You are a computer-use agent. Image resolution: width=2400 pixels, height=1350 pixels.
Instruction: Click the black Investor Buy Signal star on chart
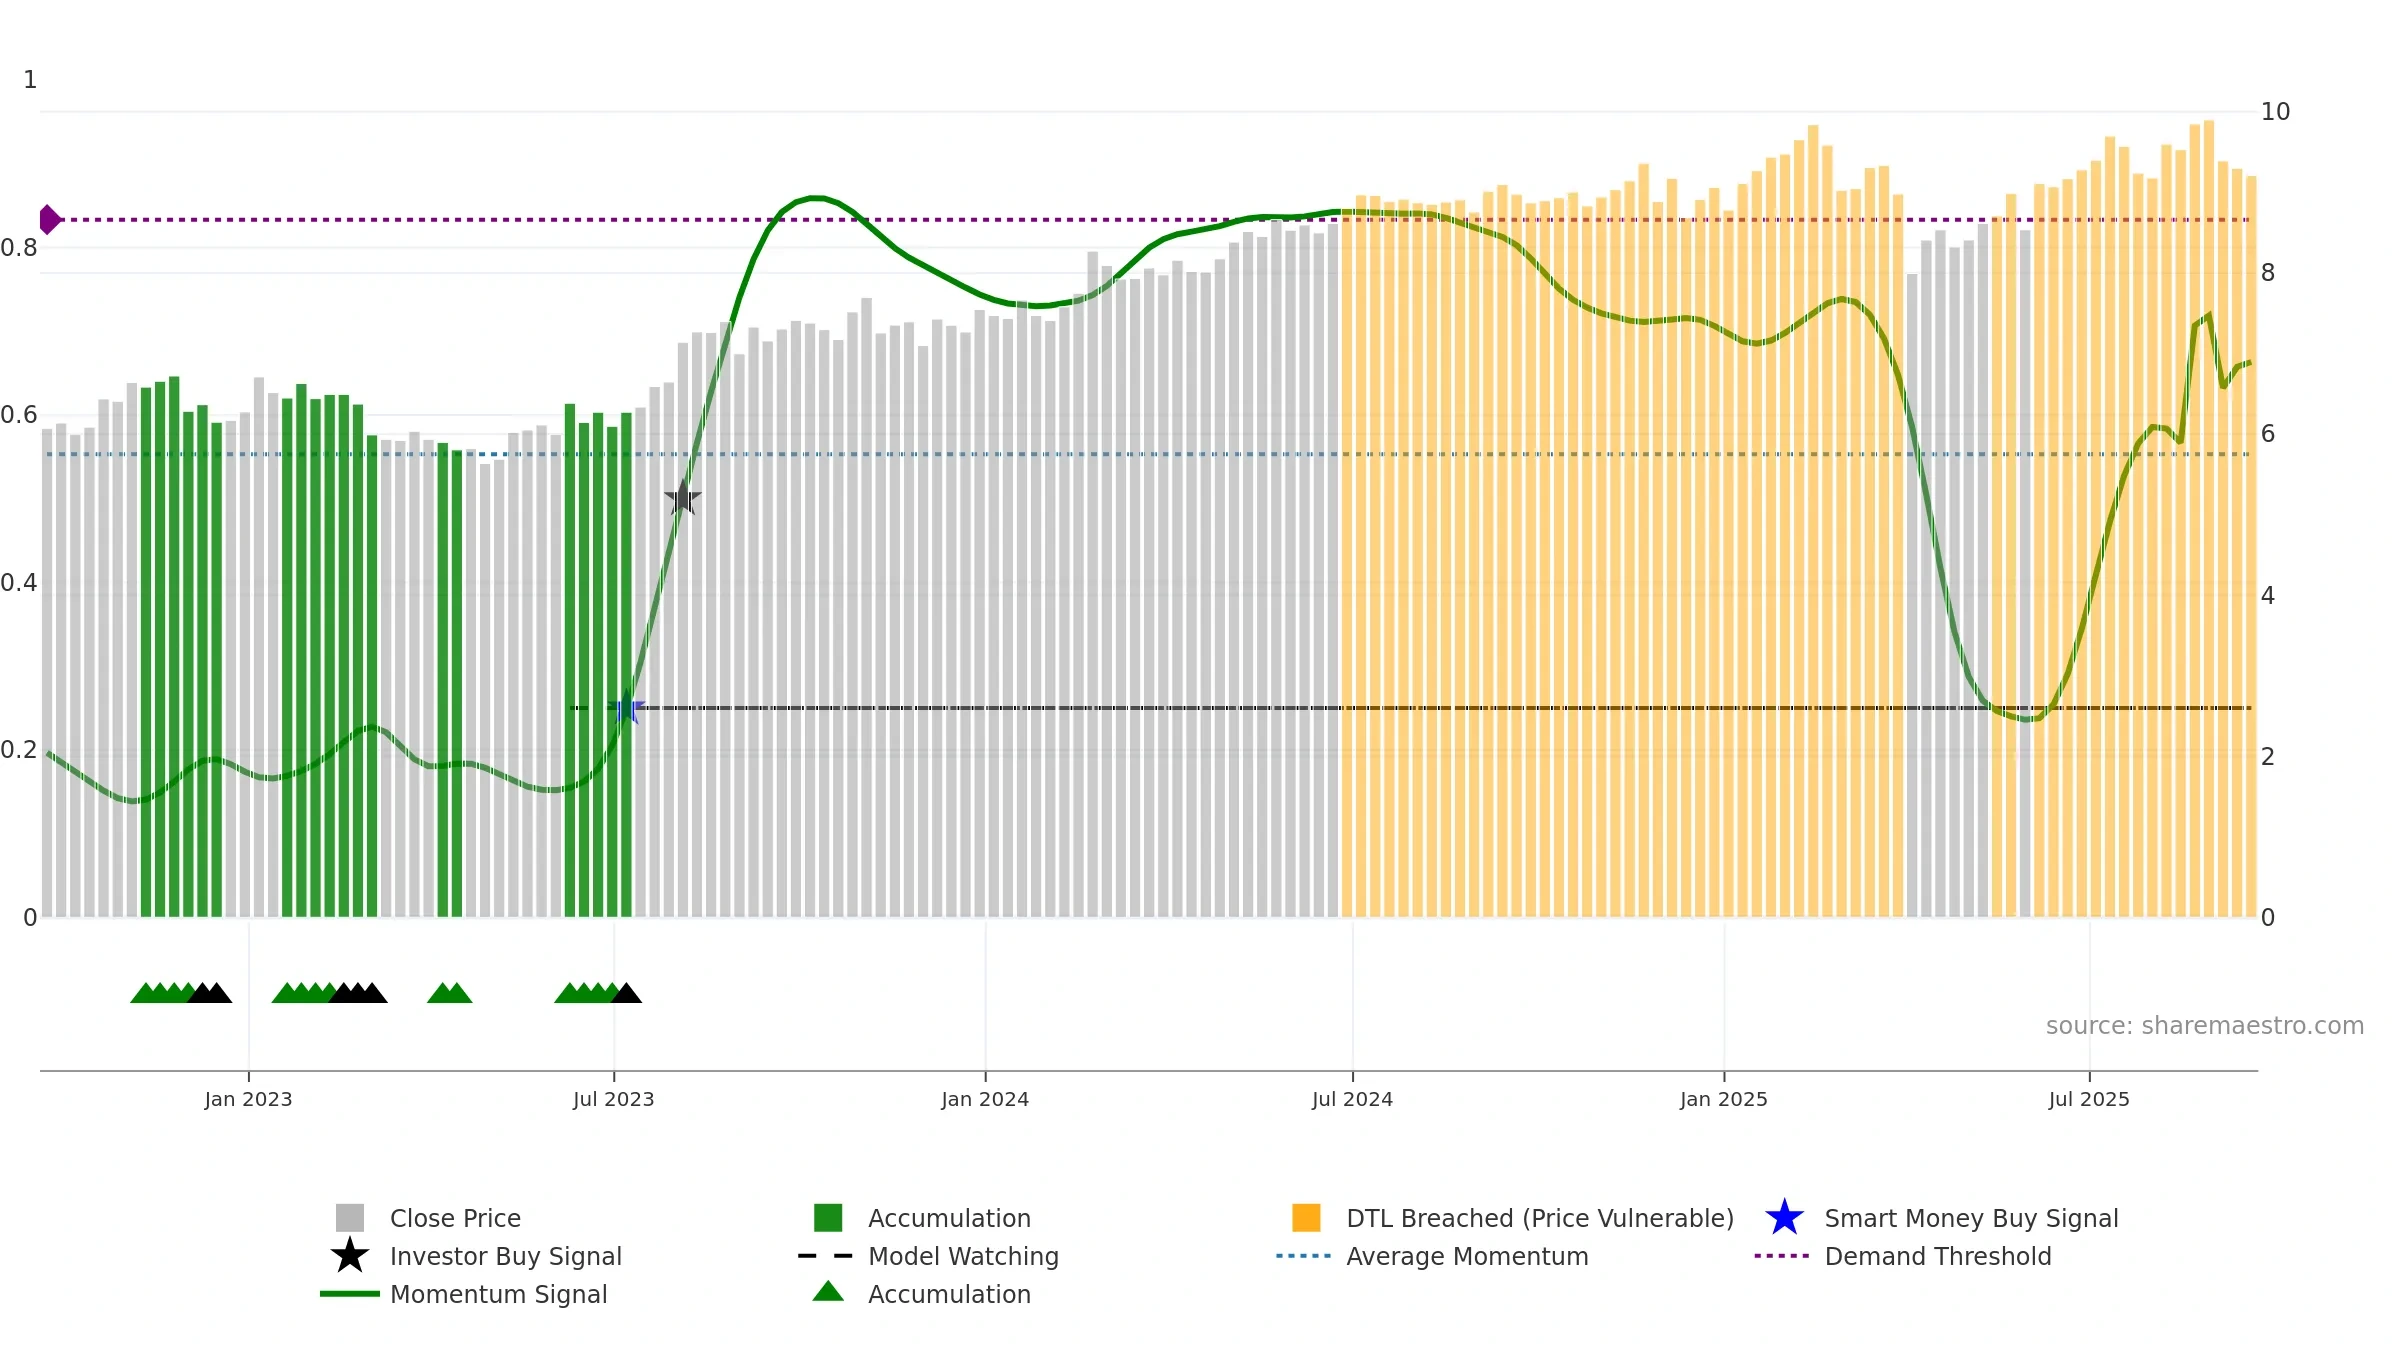(x=683, y=497)
